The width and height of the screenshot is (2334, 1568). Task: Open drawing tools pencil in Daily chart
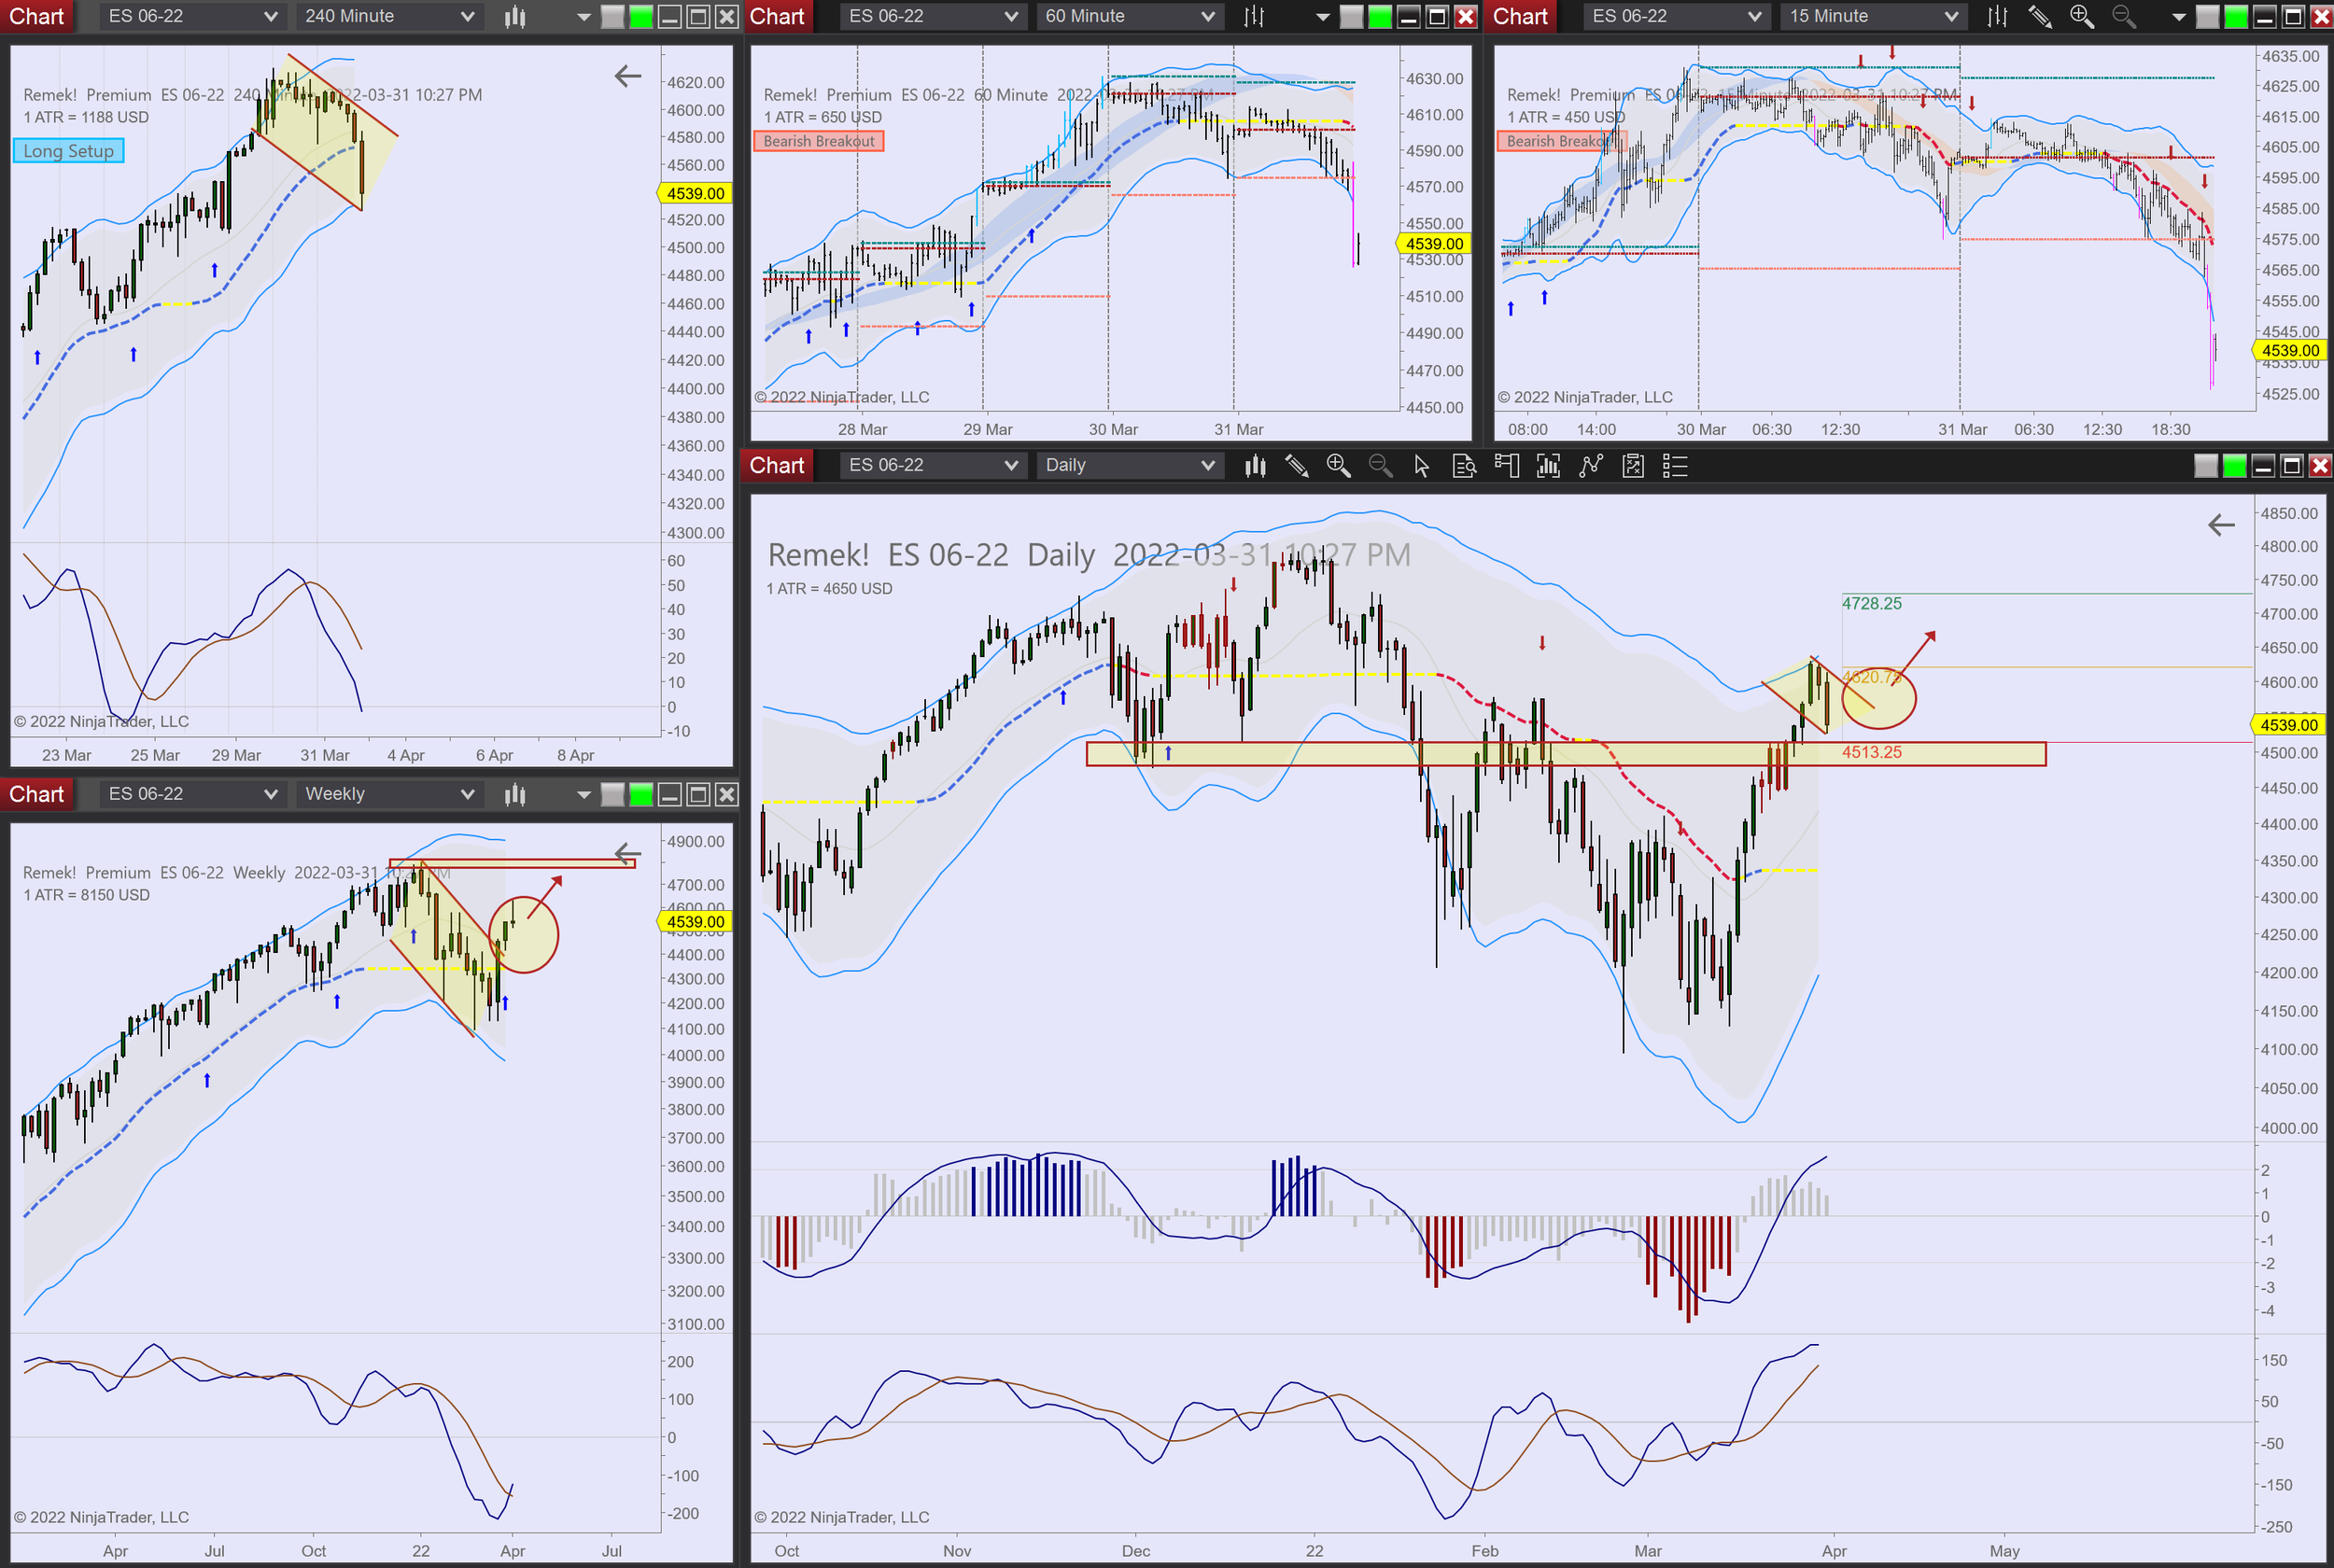[1296, 465]
